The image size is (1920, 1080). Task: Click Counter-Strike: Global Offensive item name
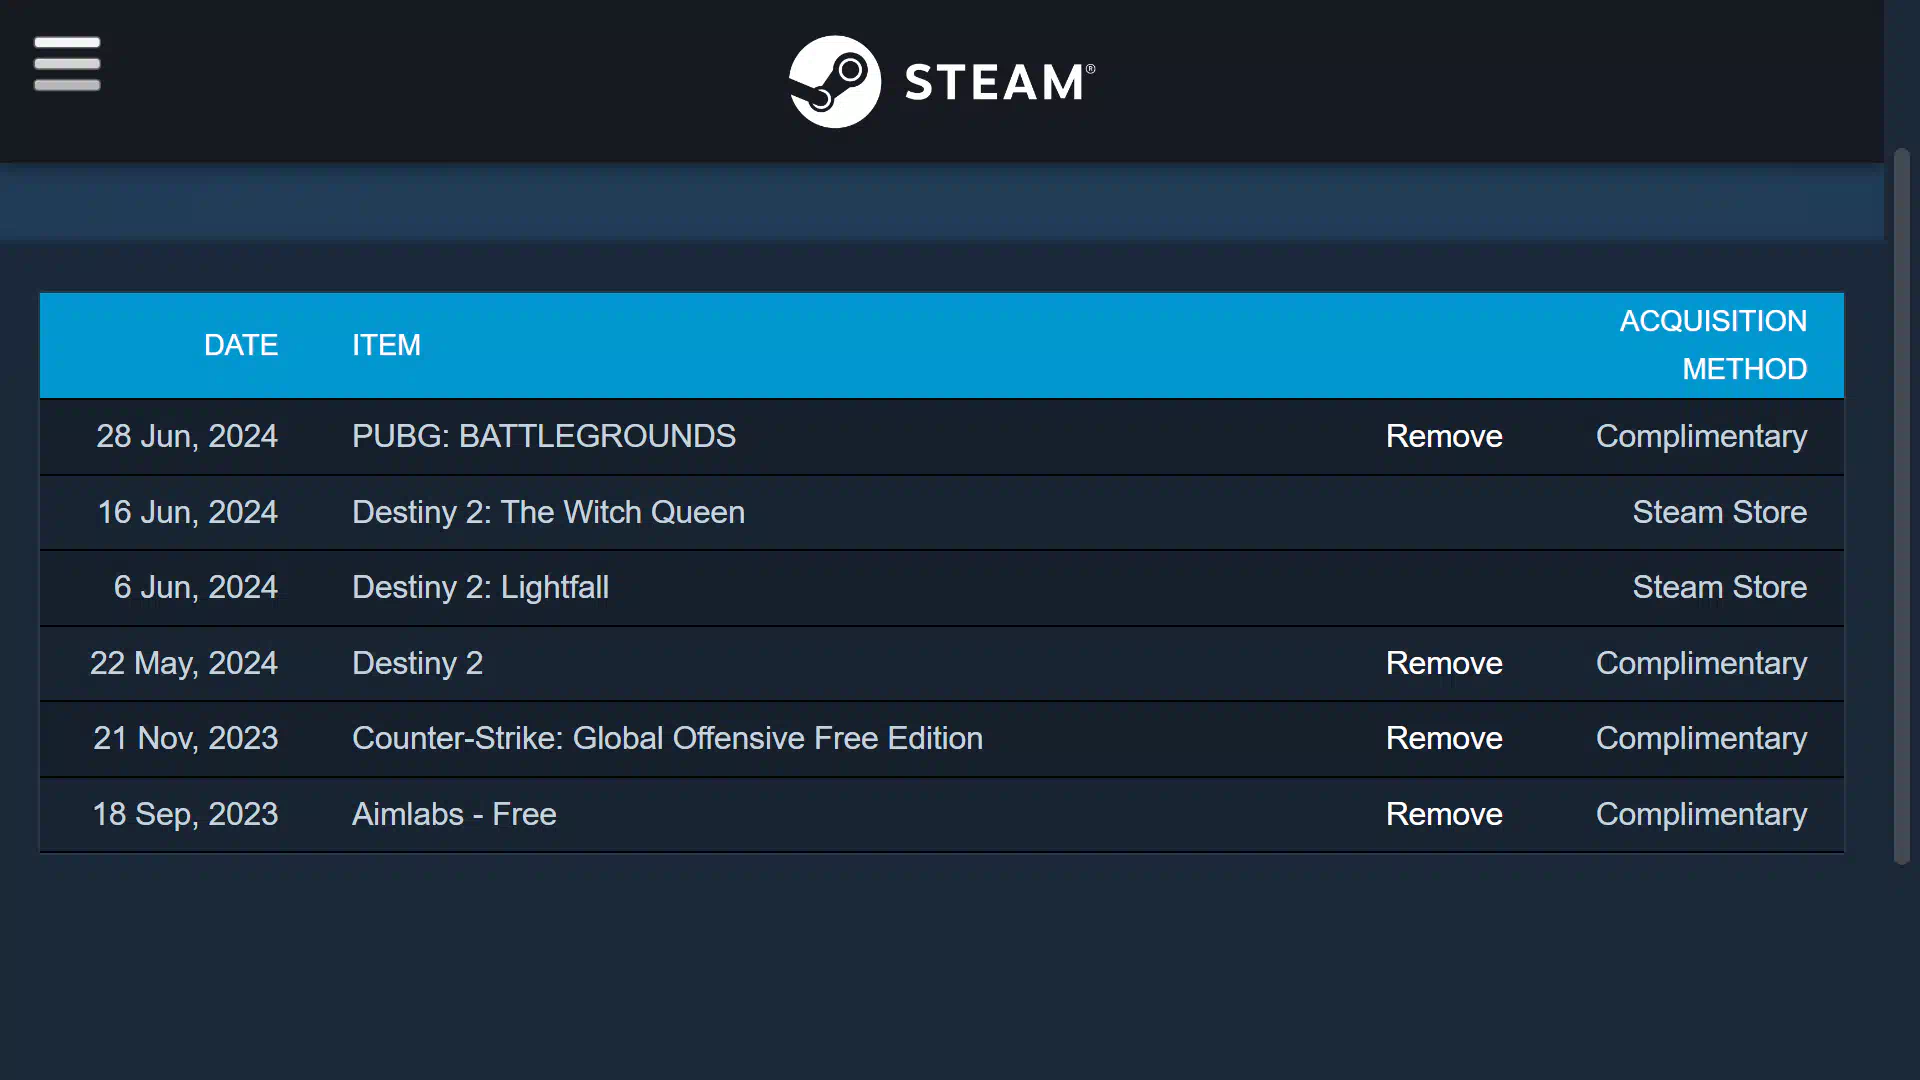tap(667, 739)
